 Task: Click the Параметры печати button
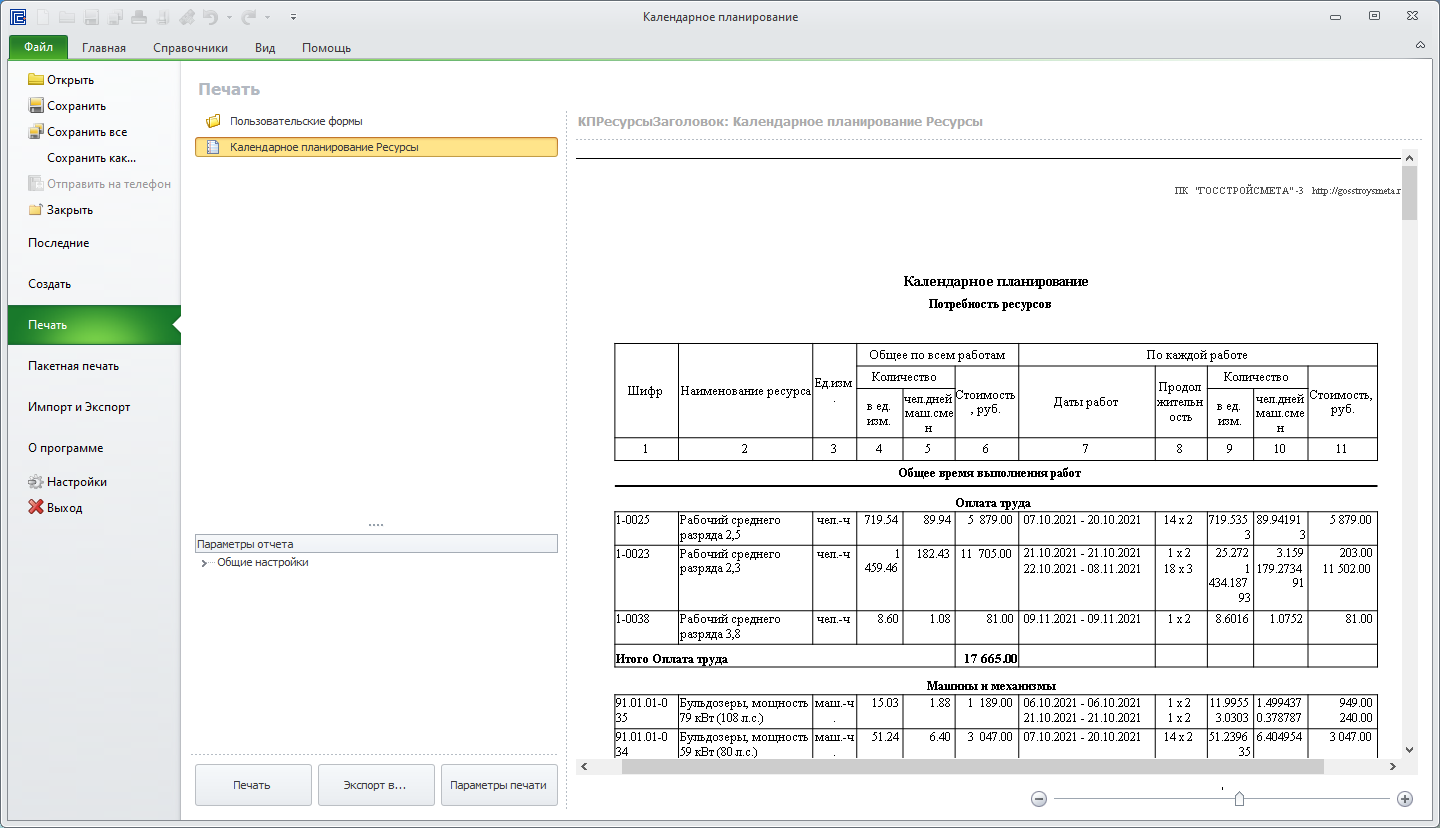click(x=498, y=785)
